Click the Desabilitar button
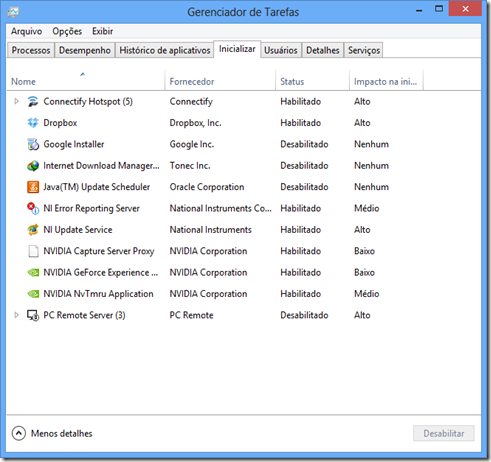 444,433
